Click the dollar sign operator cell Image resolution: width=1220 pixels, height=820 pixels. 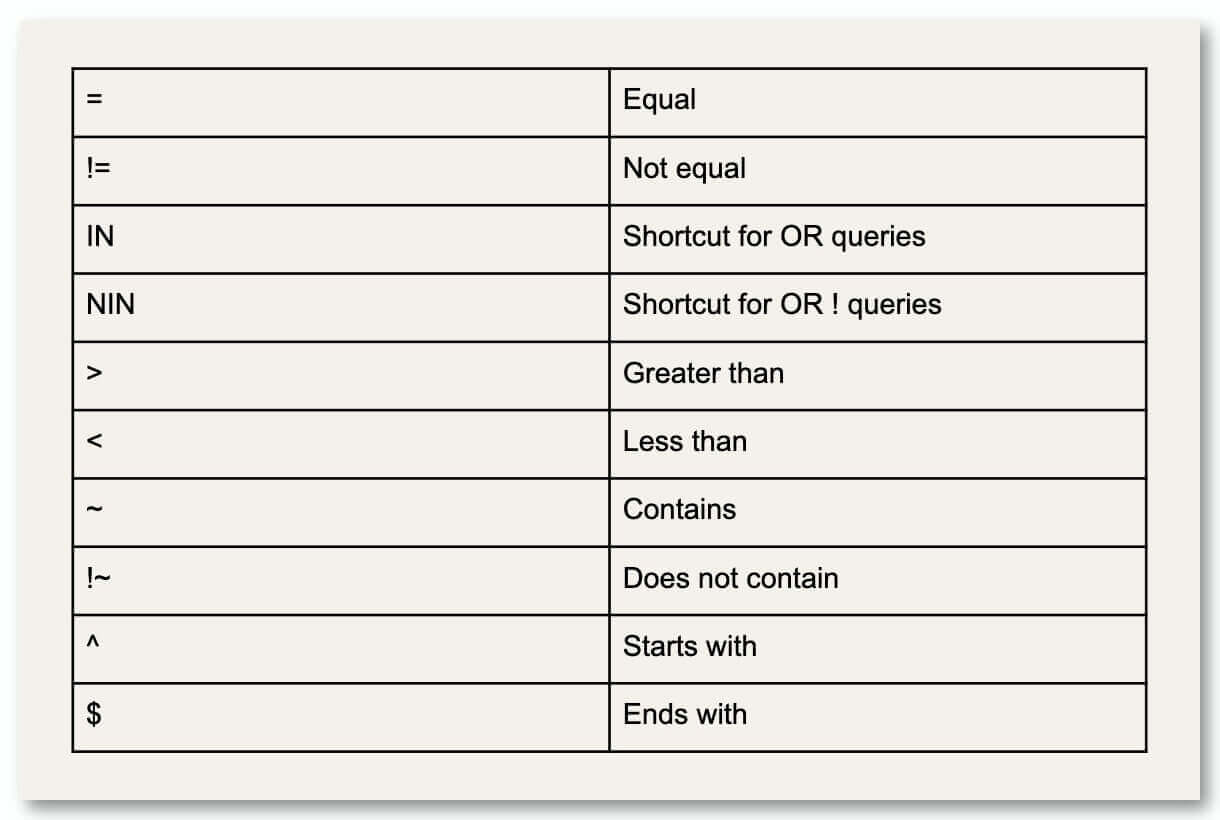pos(94,714)
